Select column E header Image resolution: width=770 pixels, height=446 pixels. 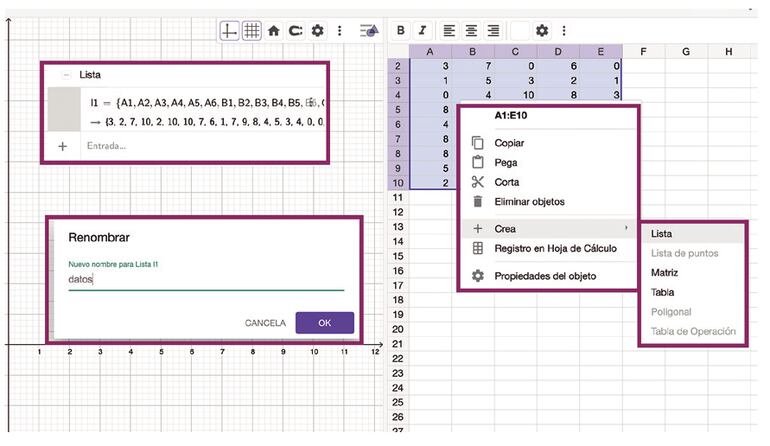click(x=601, y=52)
